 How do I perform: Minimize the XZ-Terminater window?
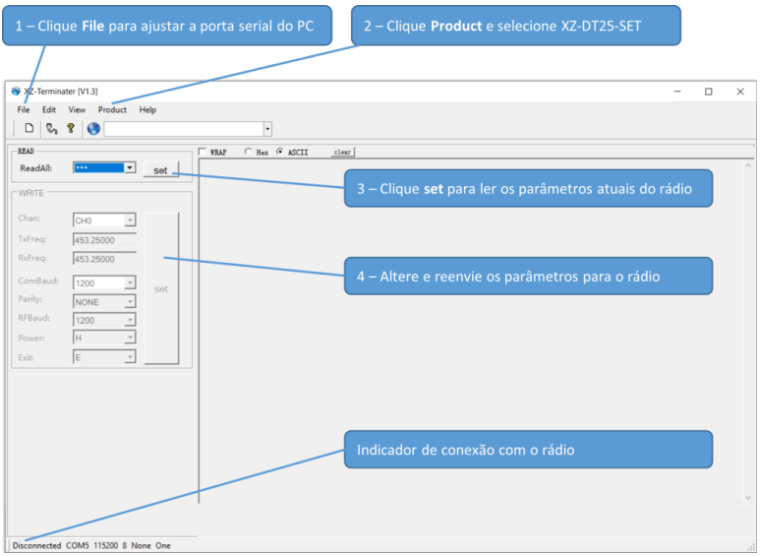point(677,91)
